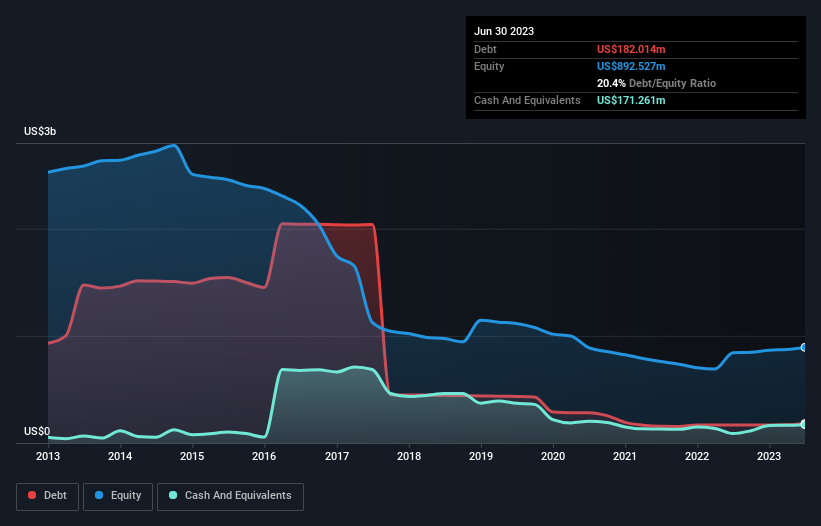Image resolution: width=821 pixels, height=526 pixels.
Task: Click the Debt row label in tooltip
Action: pos(485,49)
